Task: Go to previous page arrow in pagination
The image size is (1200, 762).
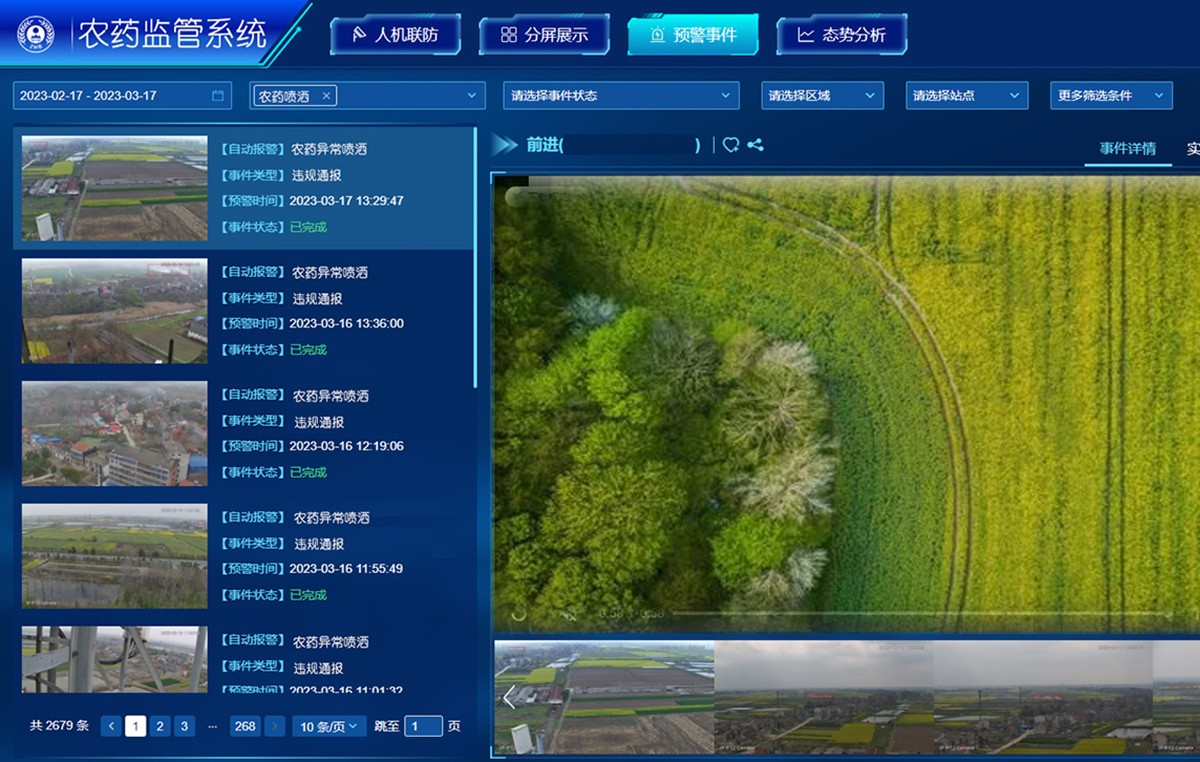Action: (111, 726)
